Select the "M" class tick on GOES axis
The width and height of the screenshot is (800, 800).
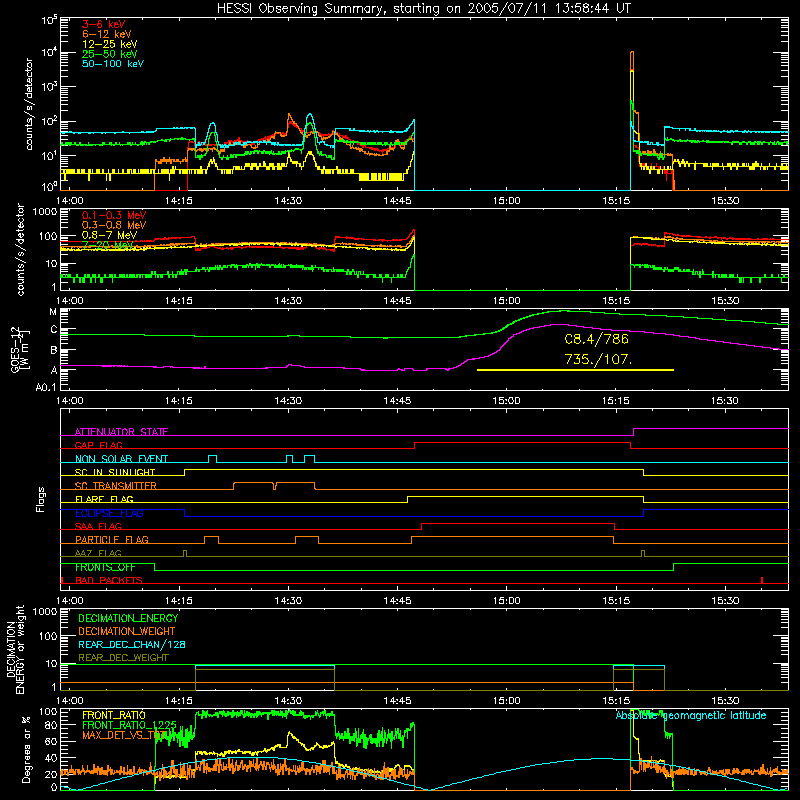click(53, 312)
